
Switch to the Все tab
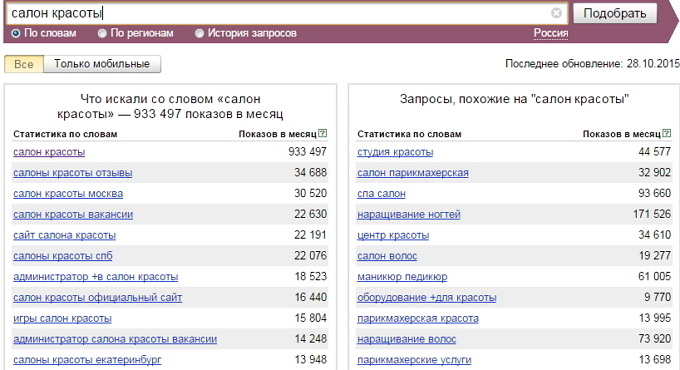click(x=24, y=64)
